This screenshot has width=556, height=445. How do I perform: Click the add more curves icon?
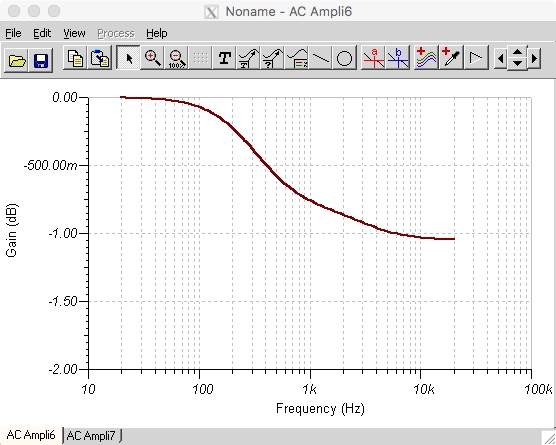pos(427,57)
